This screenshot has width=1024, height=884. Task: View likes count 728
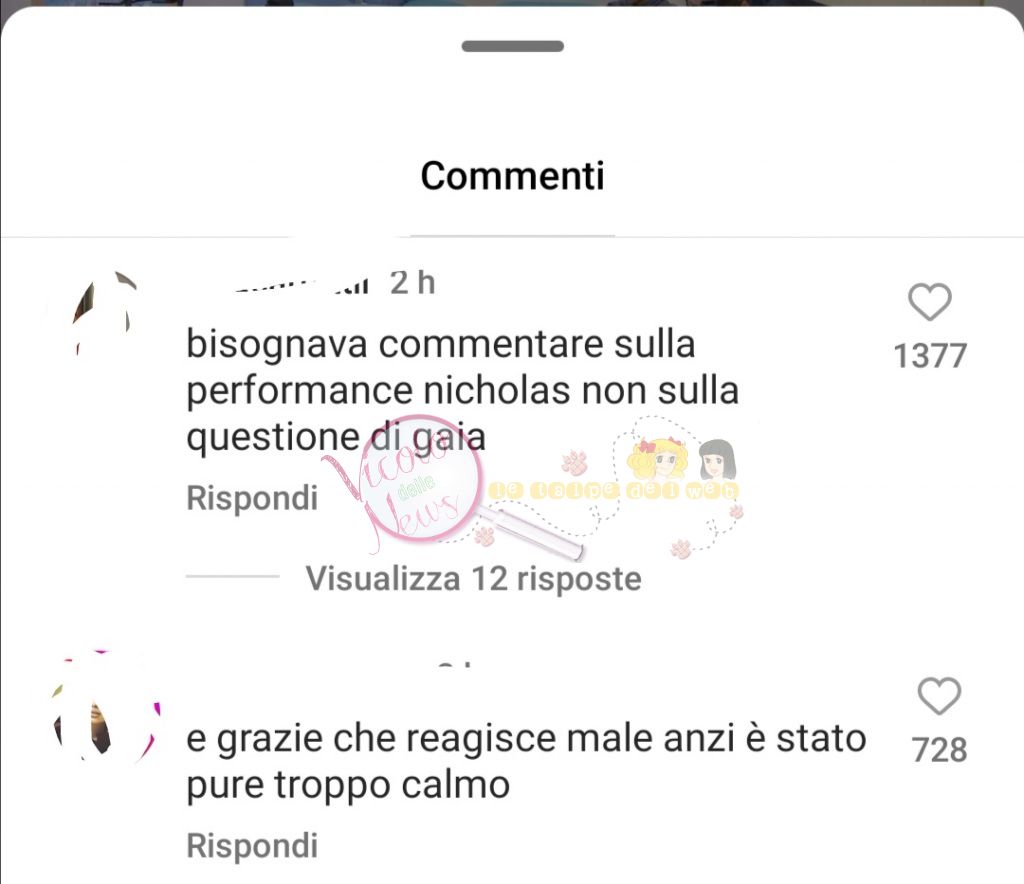tap(939, 750)
